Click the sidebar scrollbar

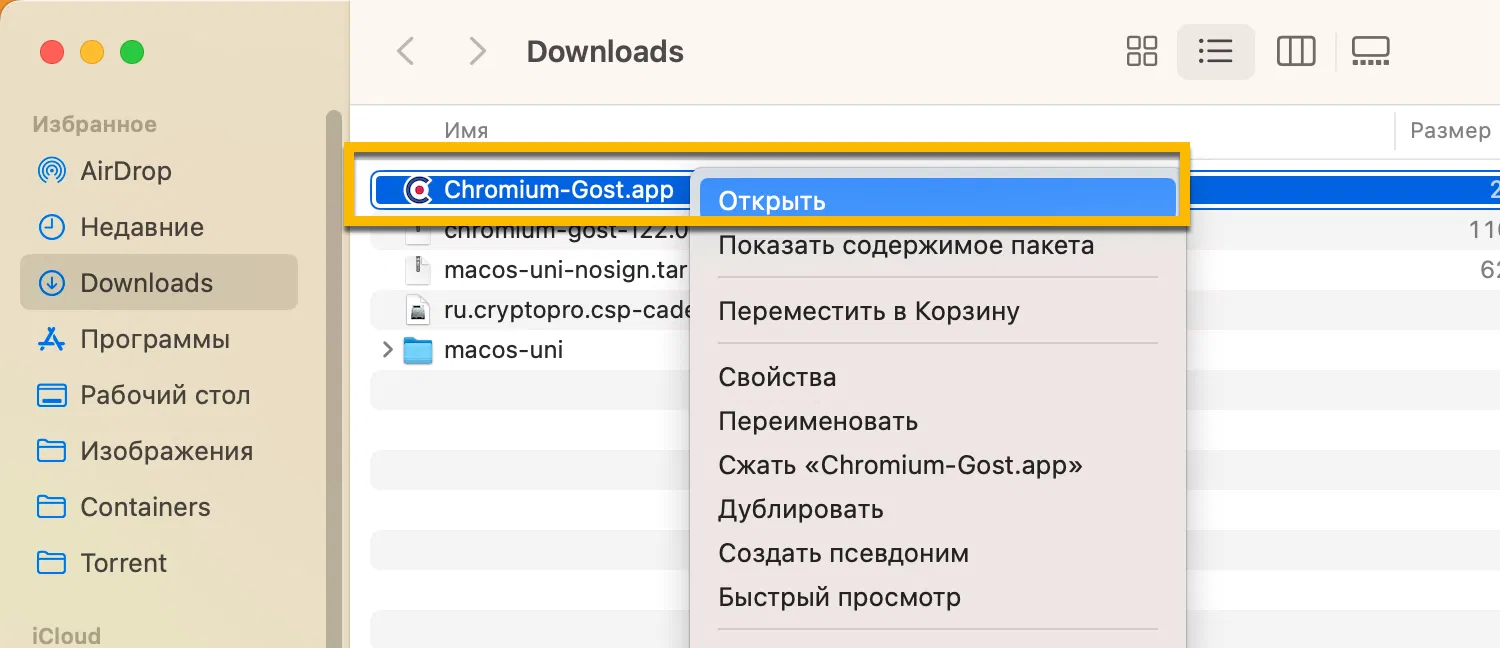pos(334,380)
